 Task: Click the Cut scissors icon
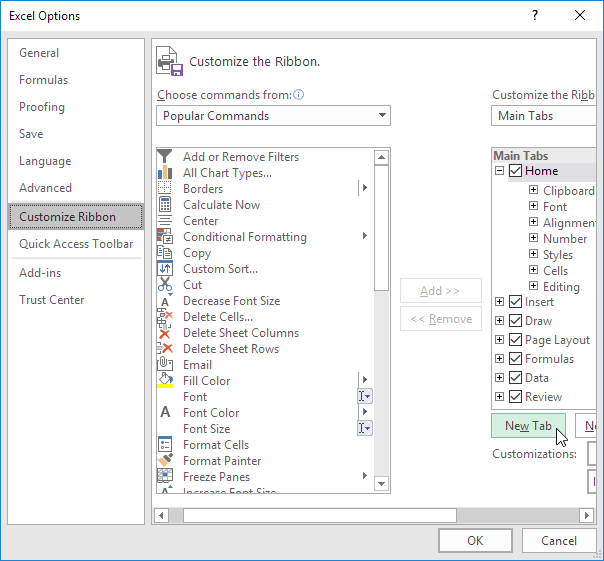click(x=165, y=285)
